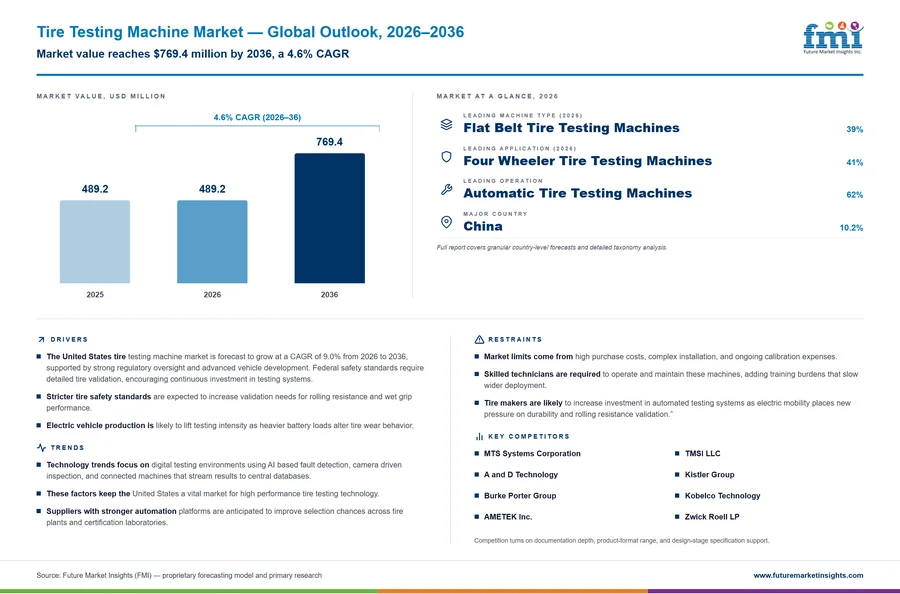The width and height of the screenshot is (900, 594).
Task: Click the bar chart icon next to Key Competitors
Action: pyautogui.click(x=479, y=437)
